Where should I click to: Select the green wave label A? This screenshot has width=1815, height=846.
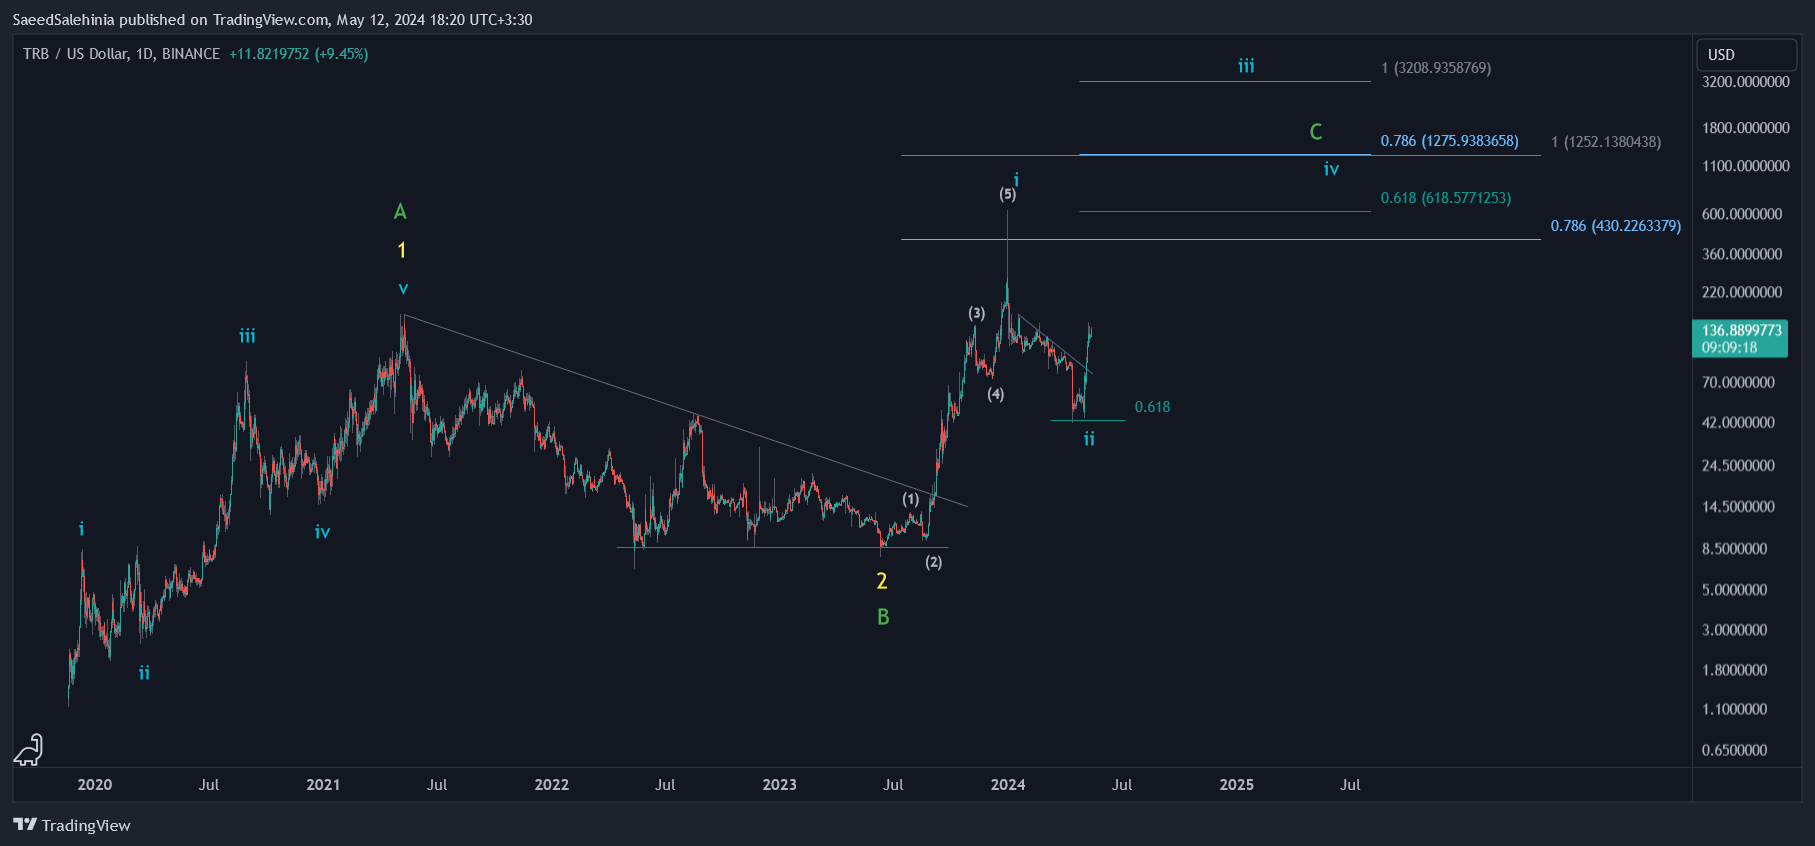click(400, 211)
